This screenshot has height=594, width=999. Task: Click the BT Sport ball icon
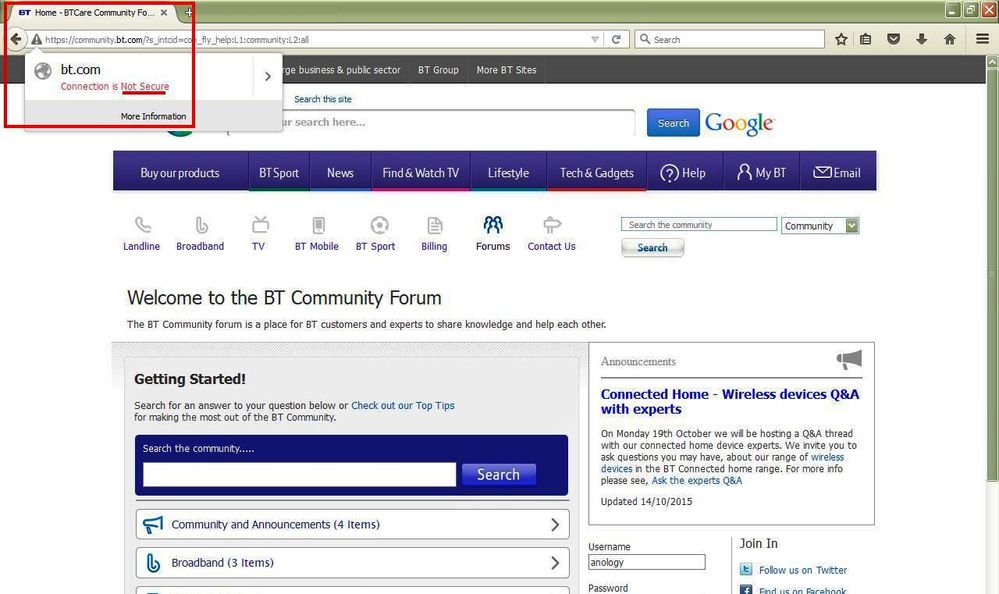(x=379, y=225)
